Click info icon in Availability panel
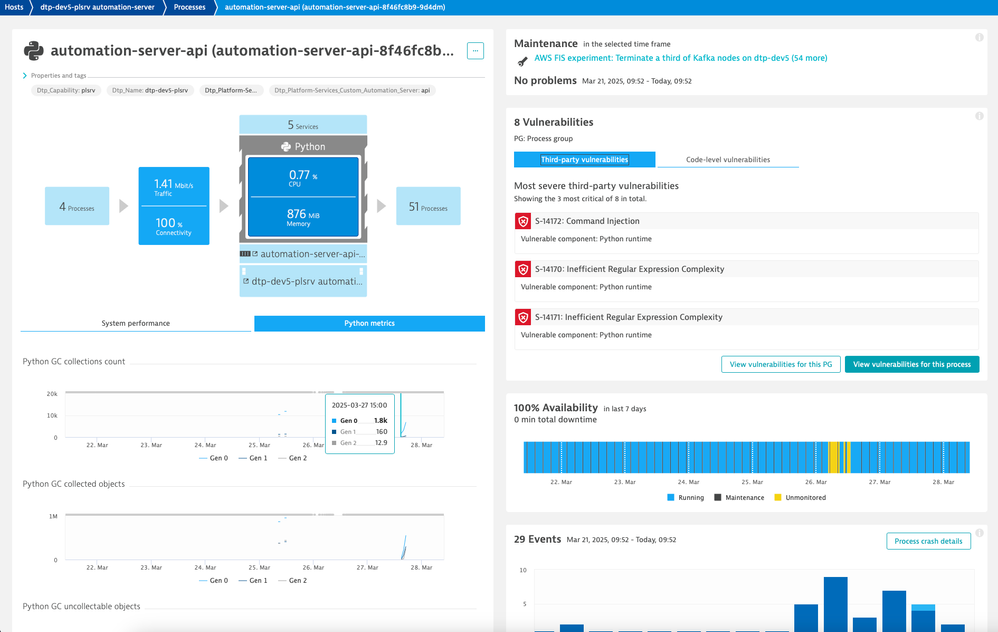Image resolution: width=998 pixels, height=632 pixels. tap(979, 402)
